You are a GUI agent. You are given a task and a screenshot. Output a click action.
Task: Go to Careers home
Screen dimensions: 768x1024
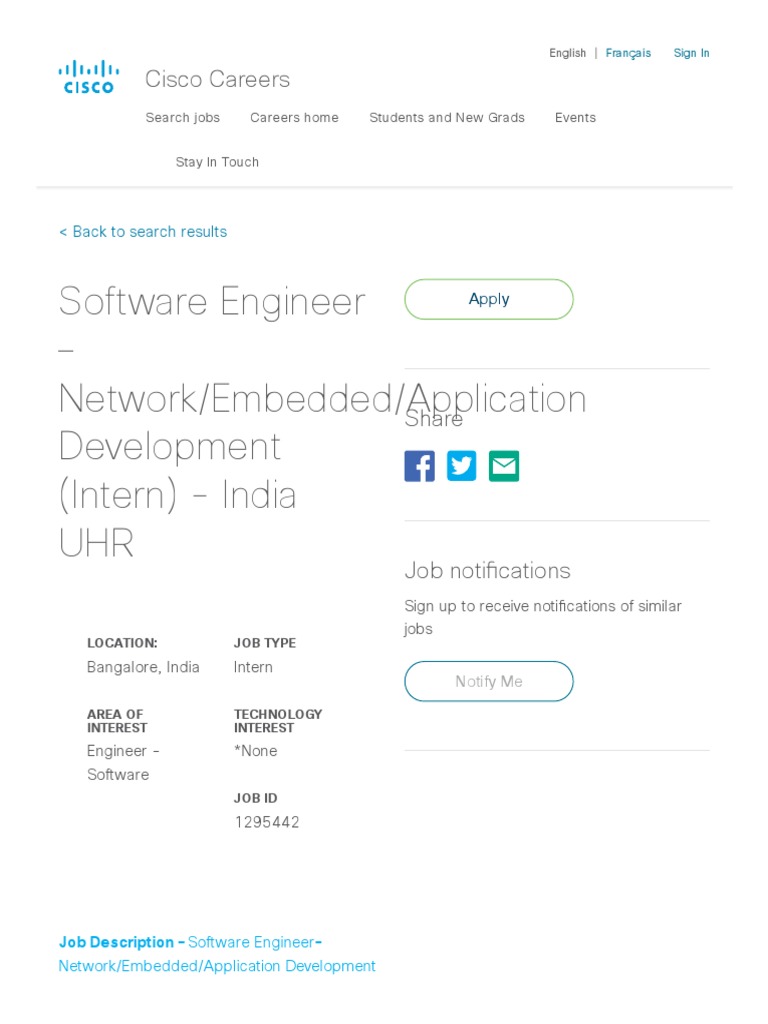(x=294, y=118)
